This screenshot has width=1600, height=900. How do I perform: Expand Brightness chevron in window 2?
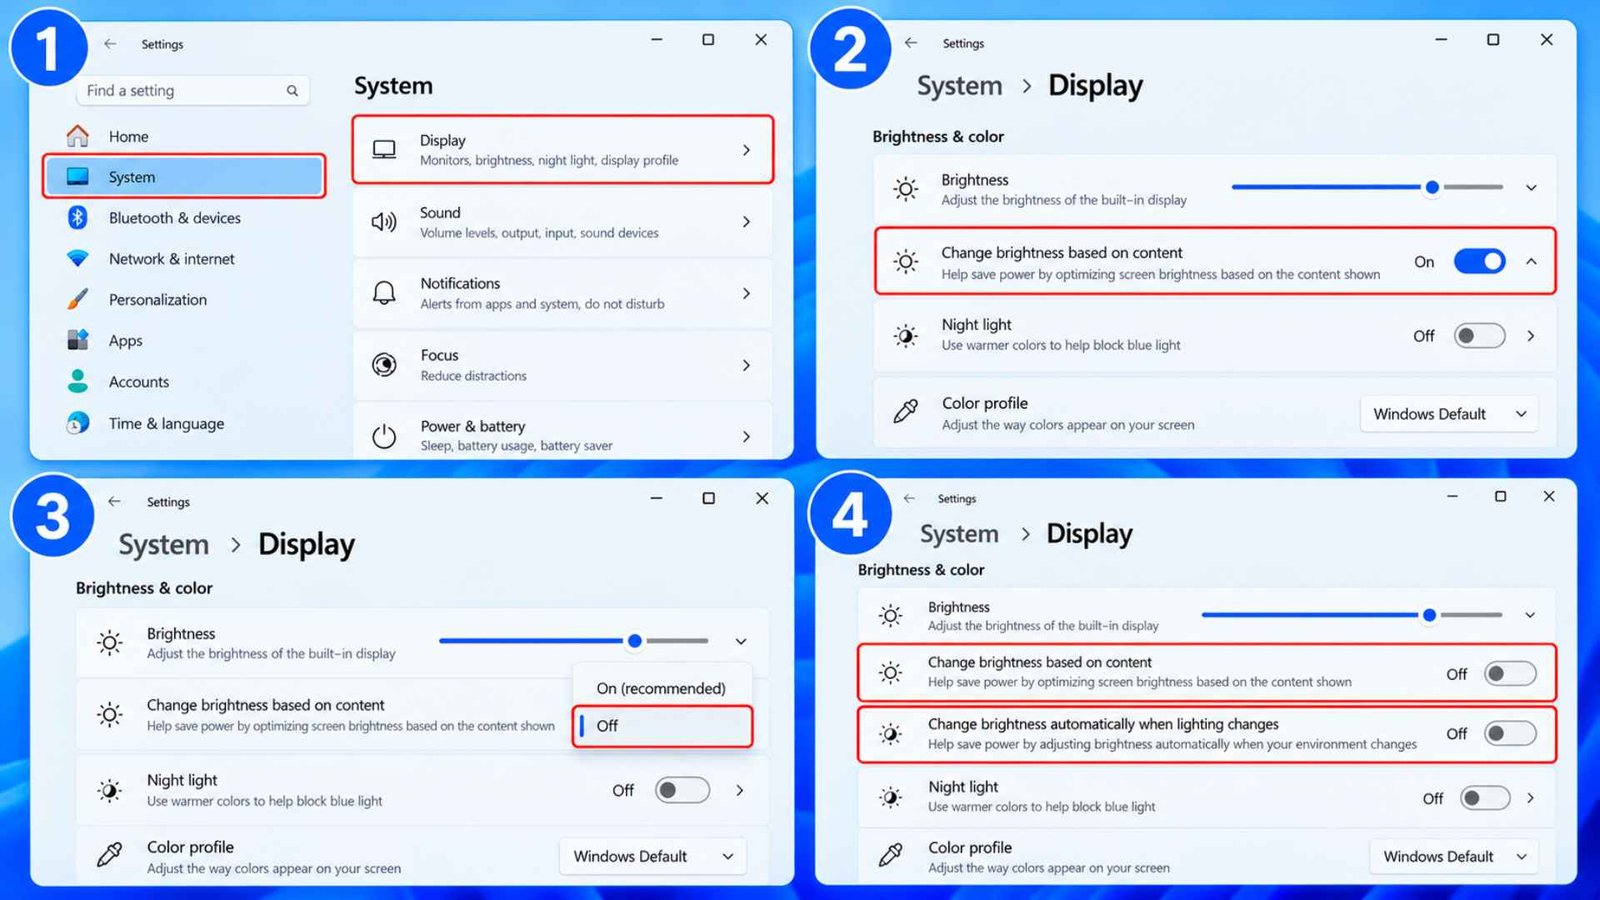coord(1531,188)
